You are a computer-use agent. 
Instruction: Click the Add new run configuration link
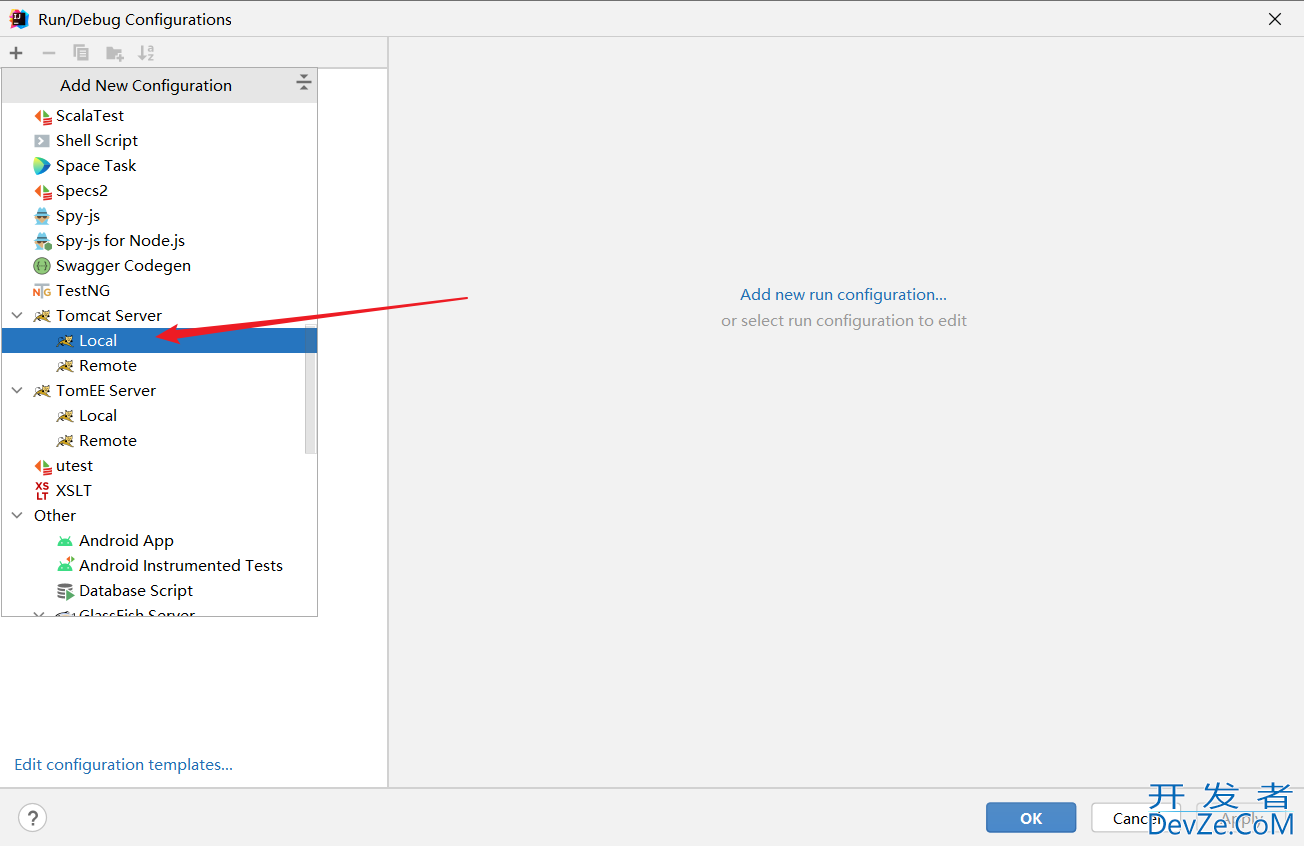pos(843,295)
